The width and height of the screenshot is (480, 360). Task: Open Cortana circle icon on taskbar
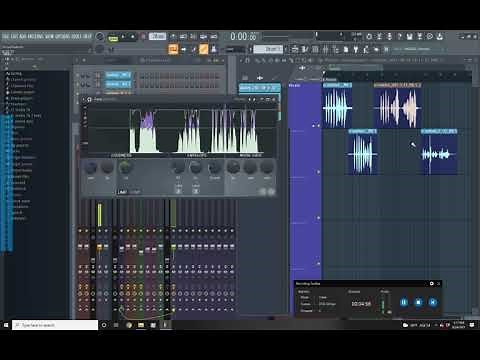[x=104, y=325]
